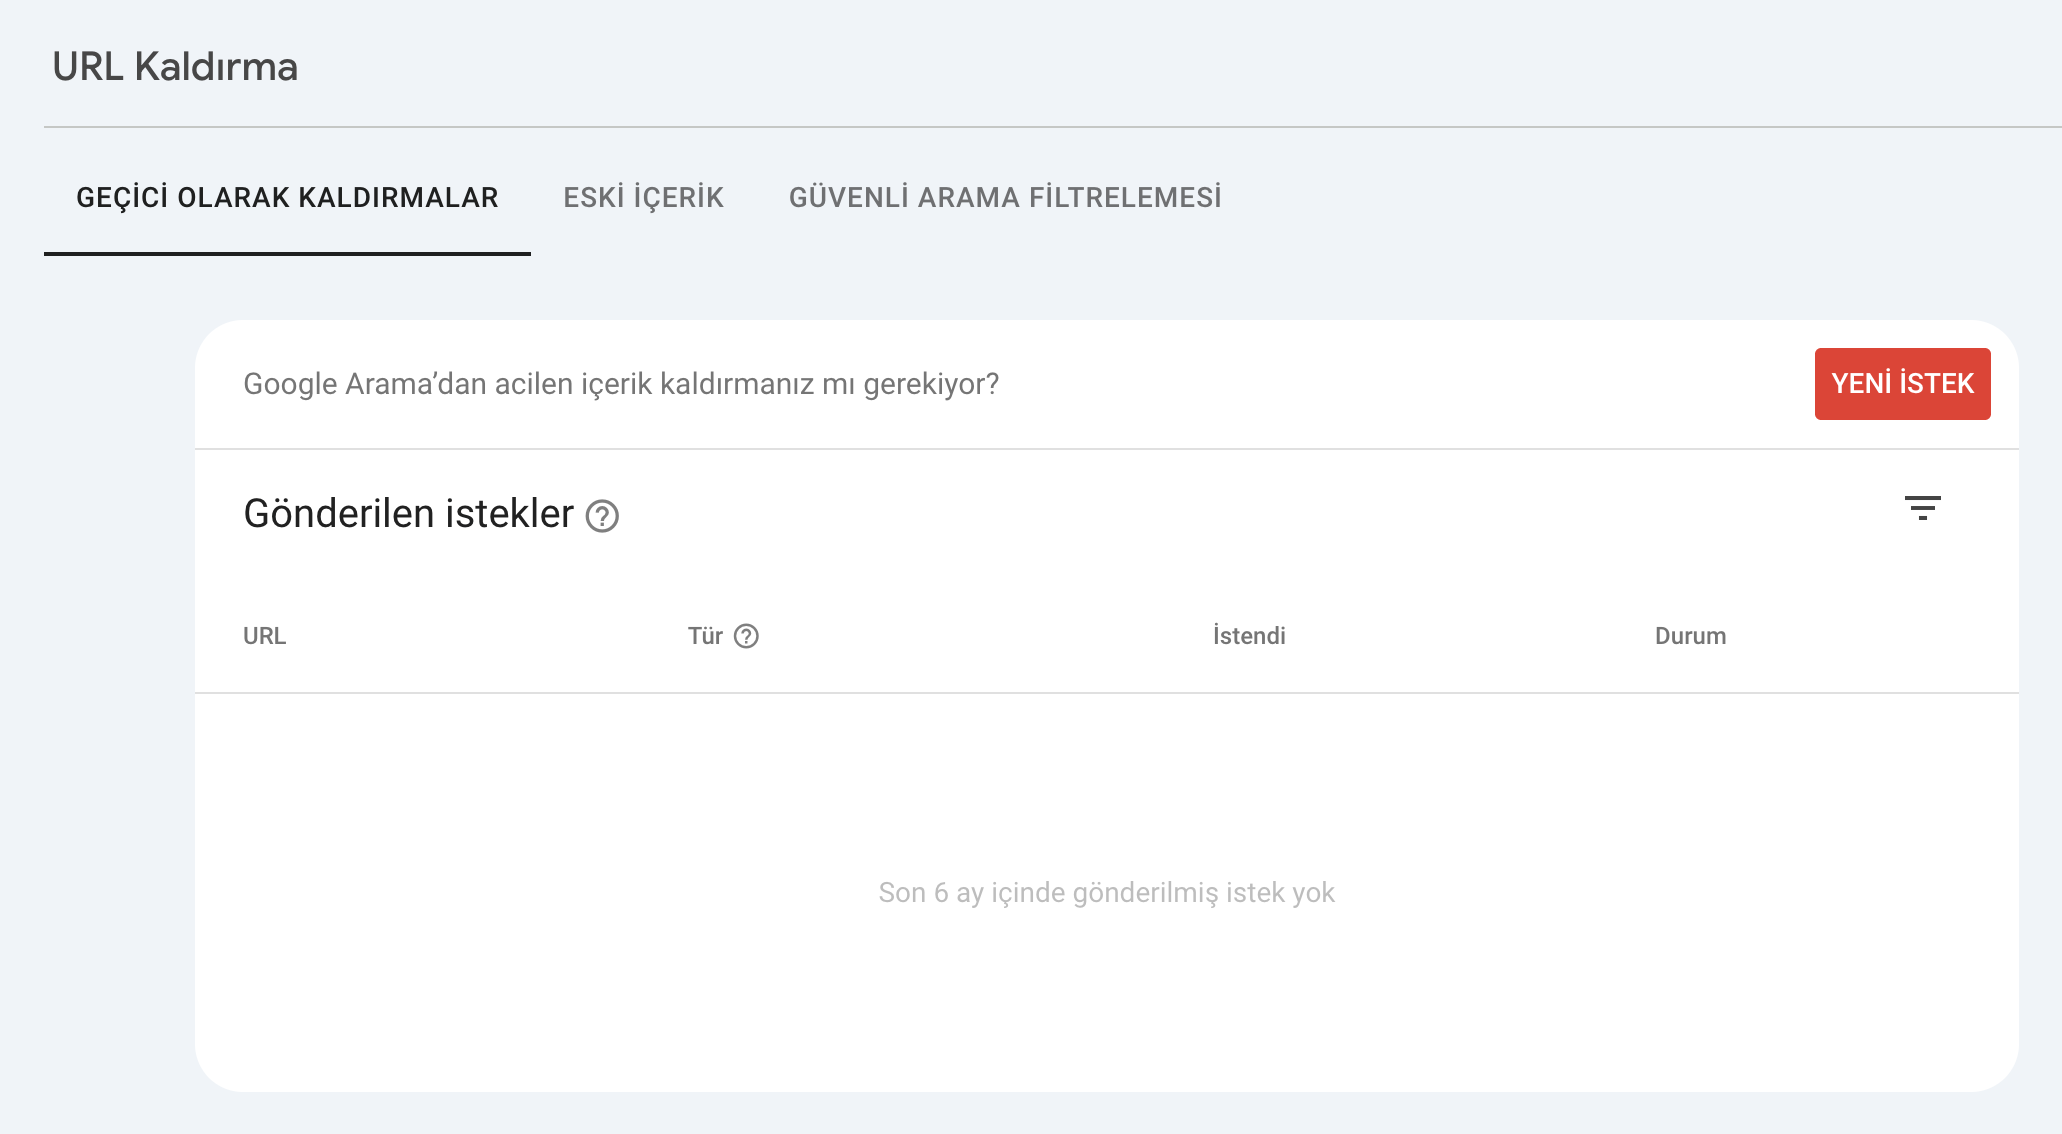Click the URL Kaldırma page title
The height and width of the screenshot is (1134, 2062).
point(175,67)
